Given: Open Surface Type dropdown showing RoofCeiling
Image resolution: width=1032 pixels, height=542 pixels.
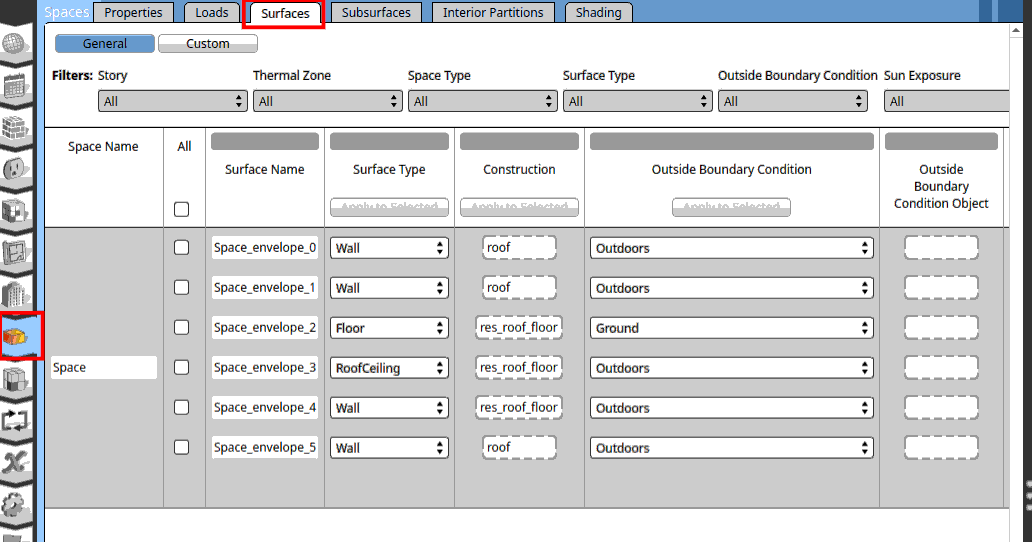Looking at the screenshot, I should (x=389, y=368).
